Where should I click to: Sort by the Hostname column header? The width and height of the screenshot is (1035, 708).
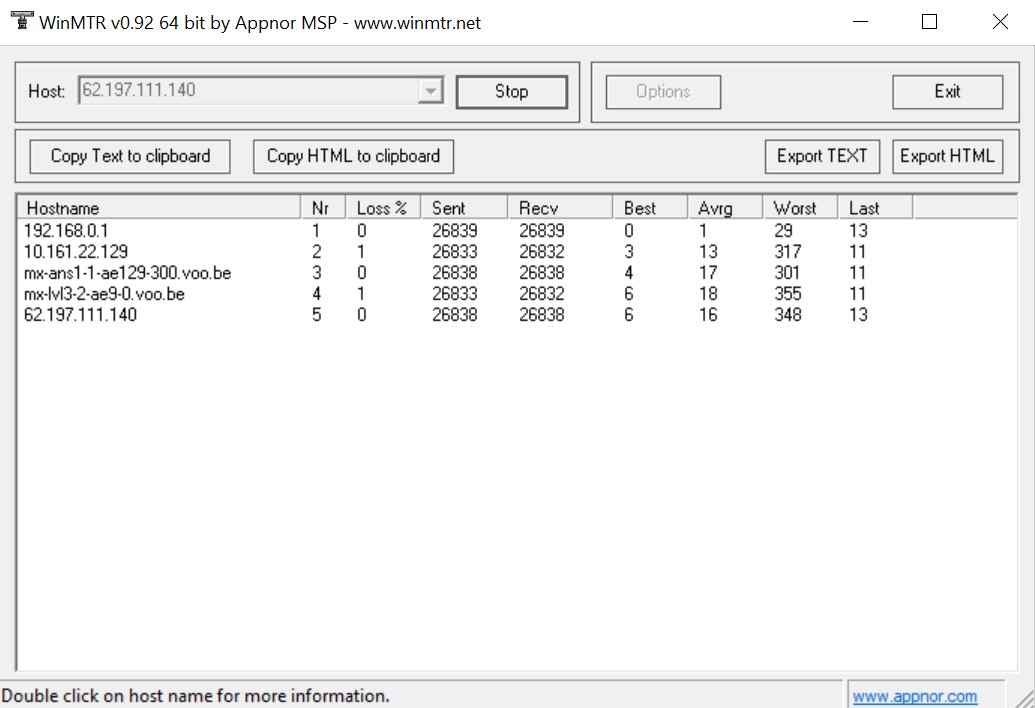click(159, 208)
